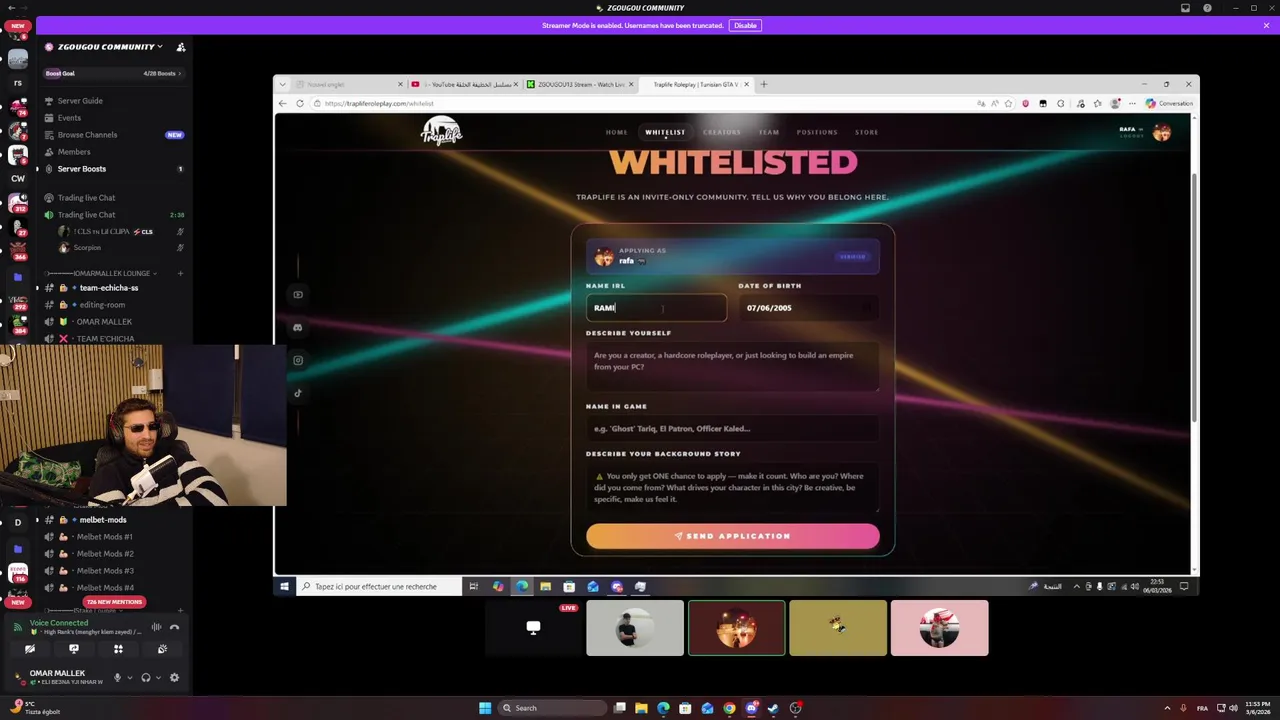1280x720 pixels.
Task: Click Describe Yourself text area
Action: point(732,367)
